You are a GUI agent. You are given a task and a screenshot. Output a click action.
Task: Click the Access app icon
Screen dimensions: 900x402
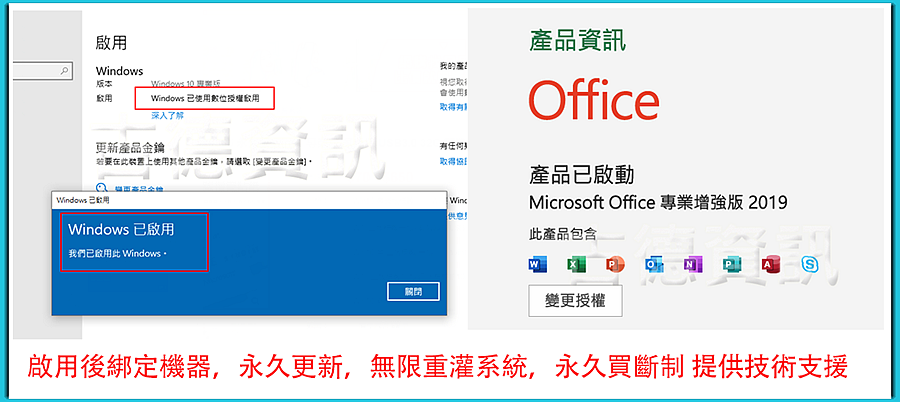[x=770, y=265]
